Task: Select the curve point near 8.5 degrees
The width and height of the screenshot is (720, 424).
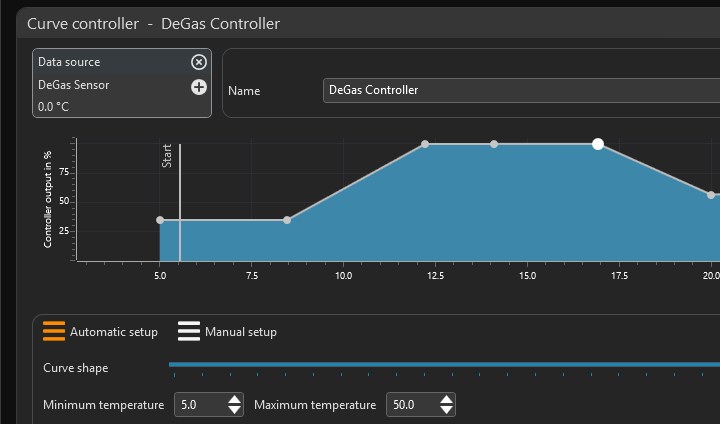Action: pyautogui.click(x=287, y=220)
